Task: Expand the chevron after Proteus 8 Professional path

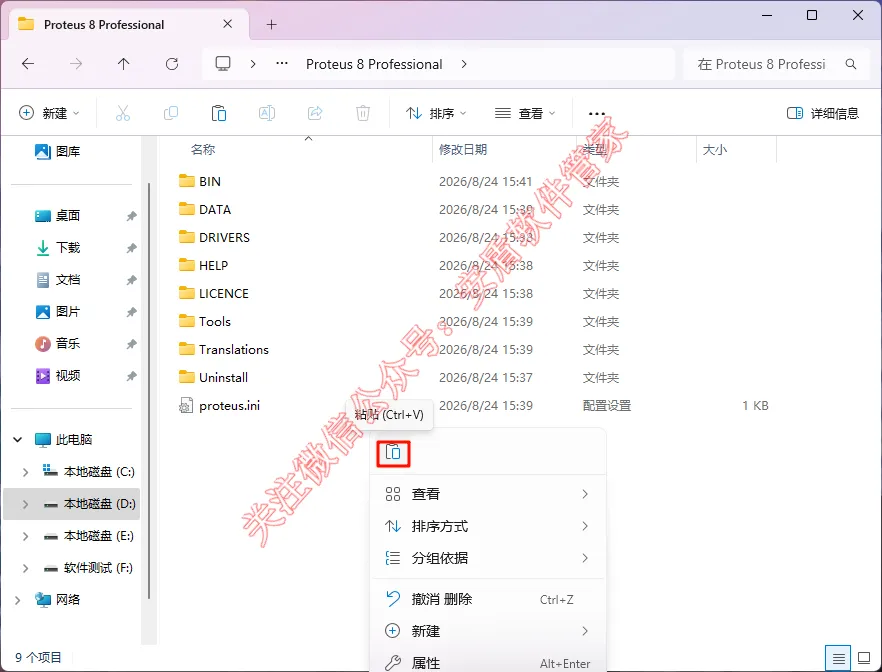Action: (x=464, y=64)
